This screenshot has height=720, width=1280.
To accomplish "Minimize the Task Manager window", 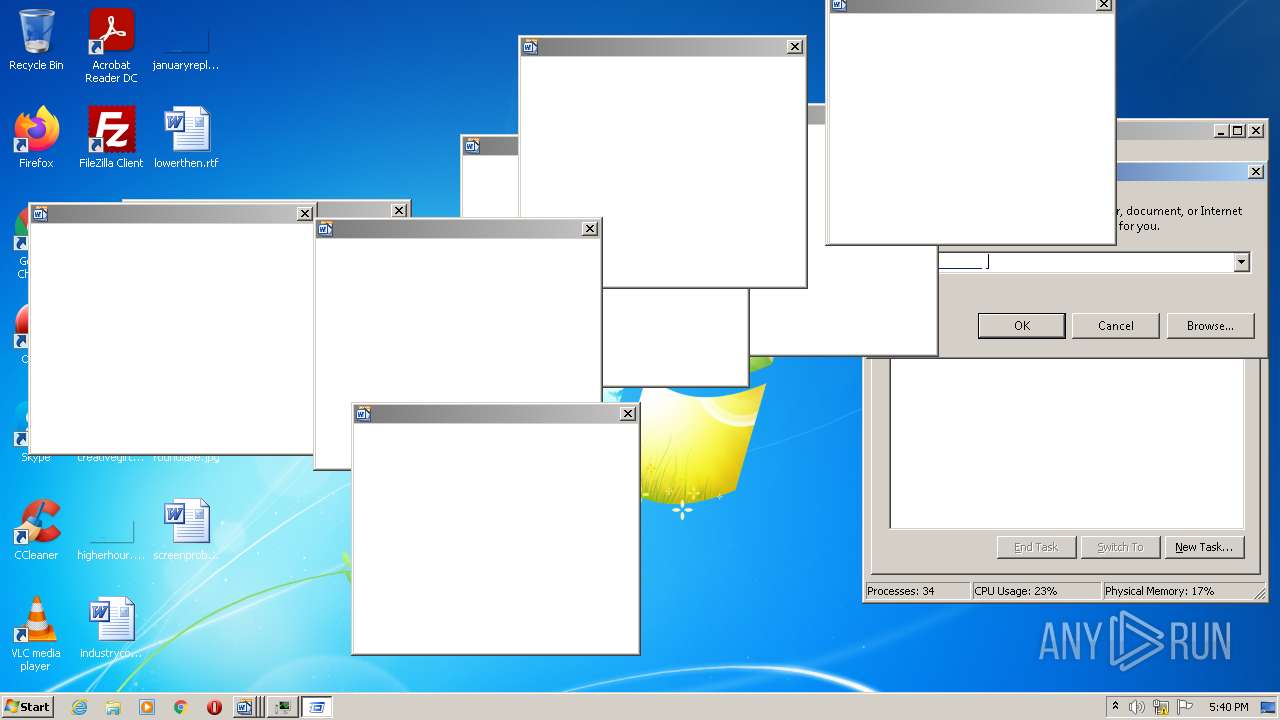I will pos(1222,131).
